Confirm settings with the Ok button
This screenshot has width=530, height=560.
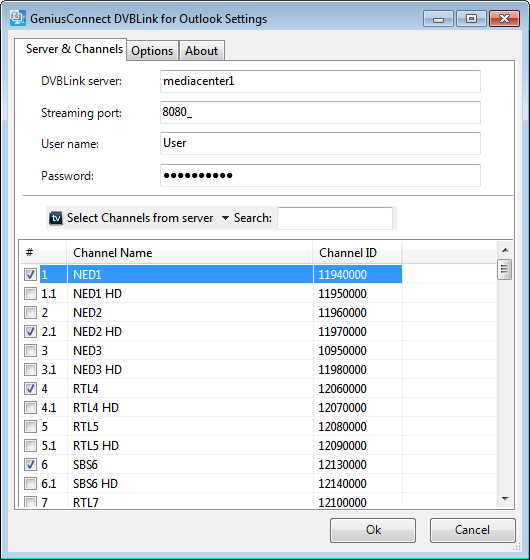tap(373, 530)
